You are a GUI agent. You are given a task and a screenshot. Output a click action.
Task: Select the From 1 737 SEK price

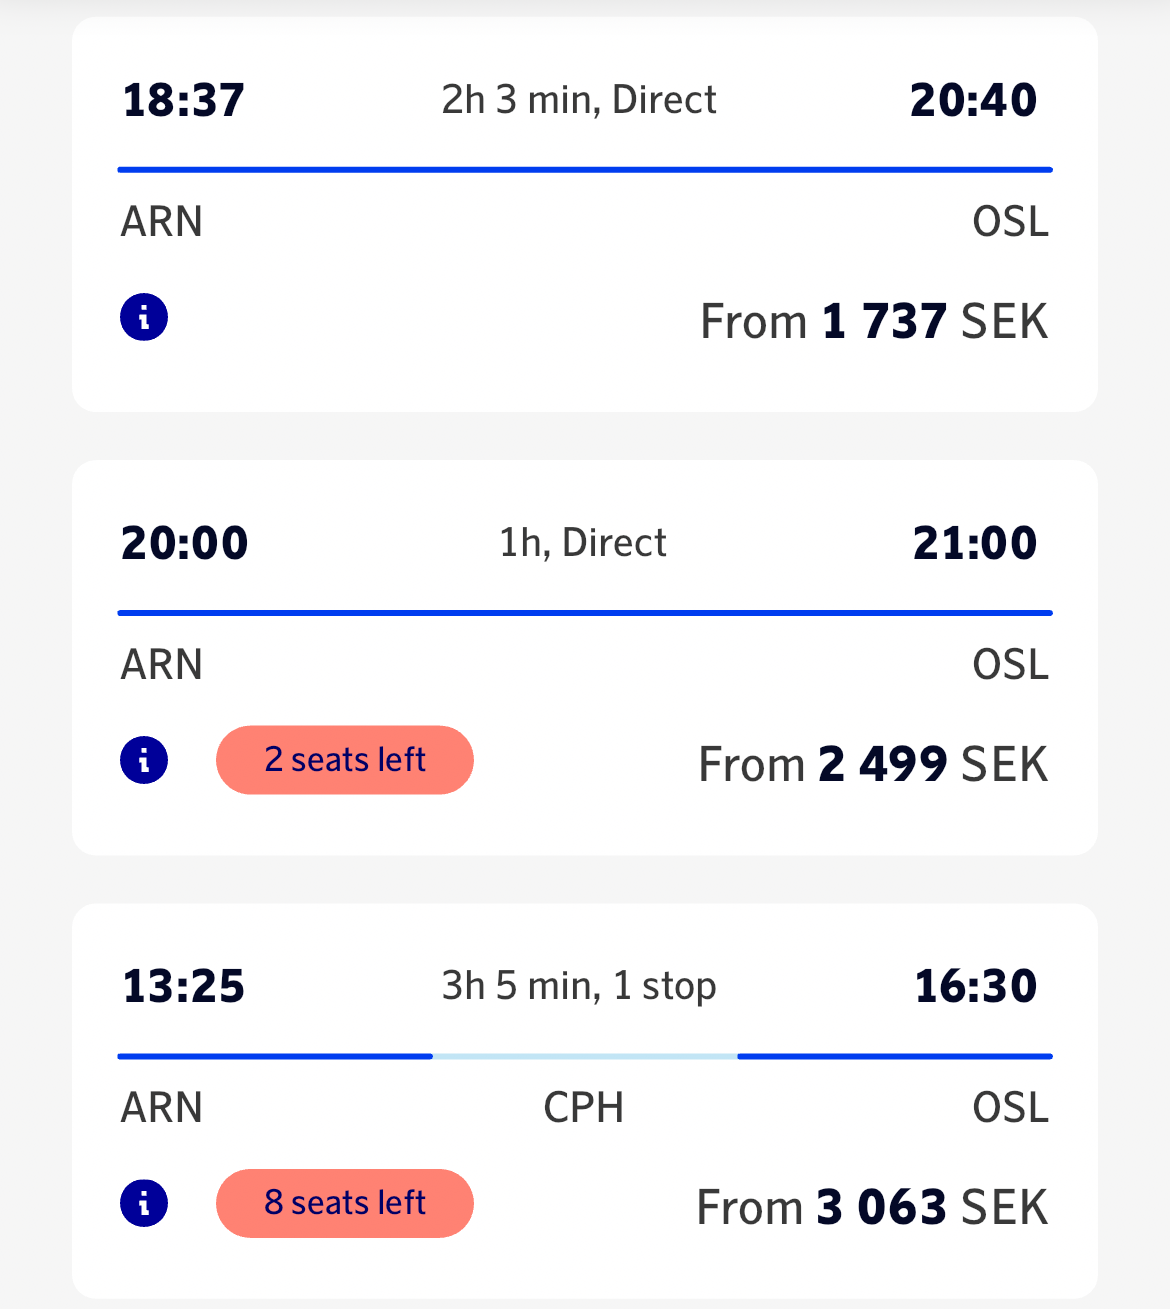tap(874, 322)
